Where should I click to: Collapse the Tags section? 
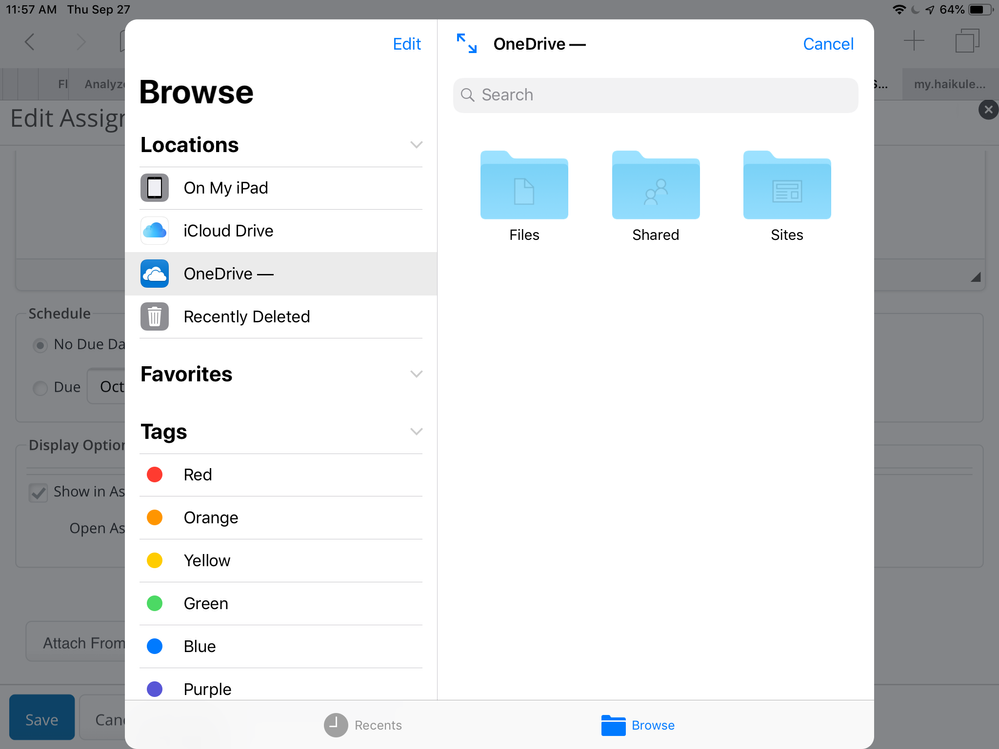(x=416, y=432)
